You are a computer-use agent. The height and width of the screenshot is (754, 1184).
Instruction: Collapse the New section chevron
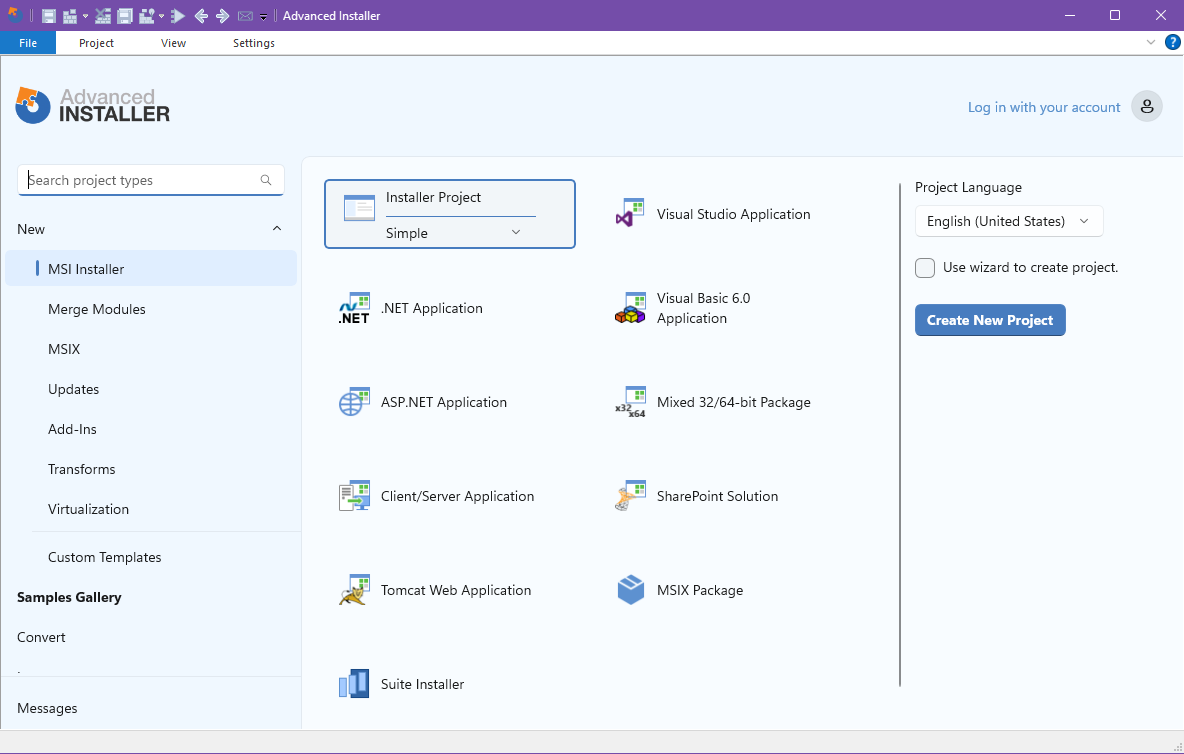coord(277,229)
